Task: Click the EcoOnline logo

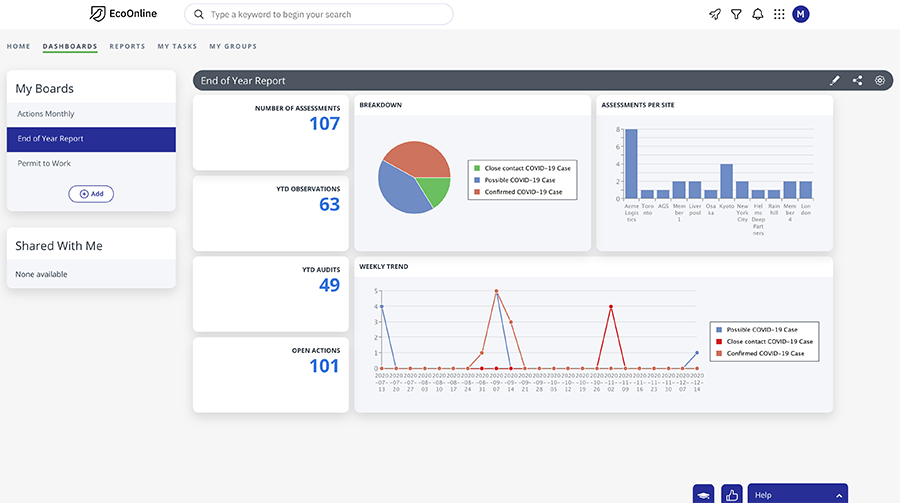Action: (x=123, y=14)
